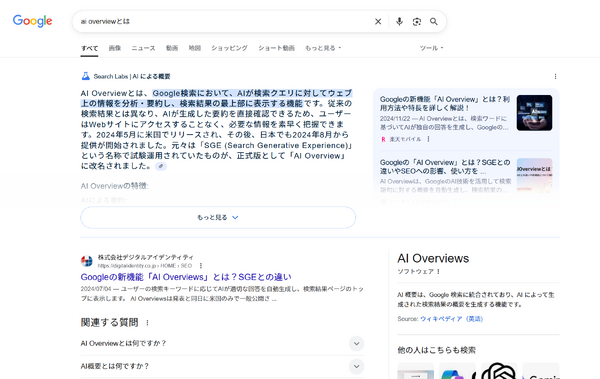The height and width of the screenshot is (379, 600).
Task: Click the magnifying glass search icon
Action: coord(434,21)
